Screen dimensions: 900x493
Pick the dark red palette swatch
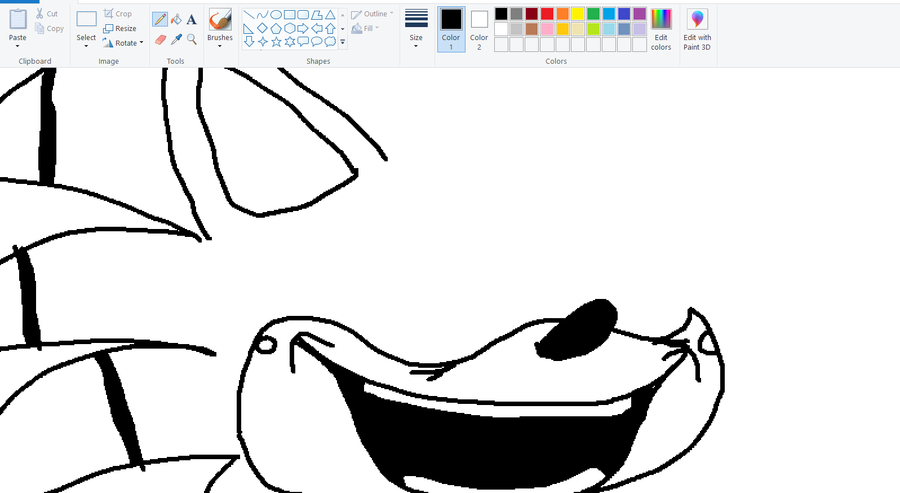click(x=532, y=13)
